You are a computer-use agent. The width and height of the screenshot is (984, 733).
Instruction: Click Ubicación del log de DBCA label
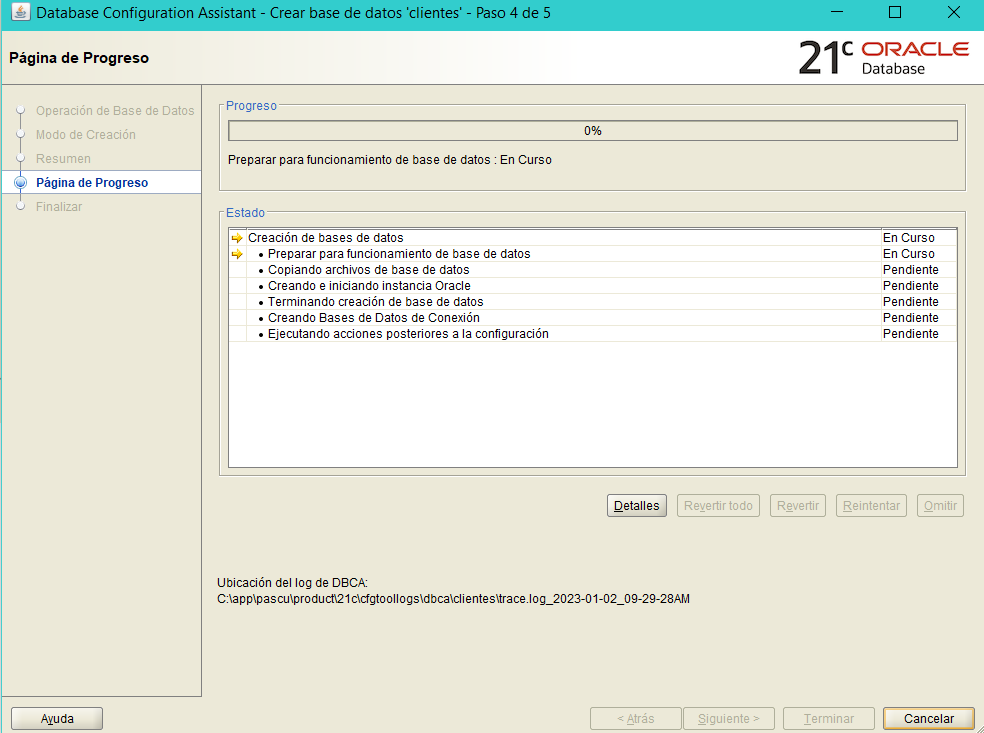tap(292, 582)
